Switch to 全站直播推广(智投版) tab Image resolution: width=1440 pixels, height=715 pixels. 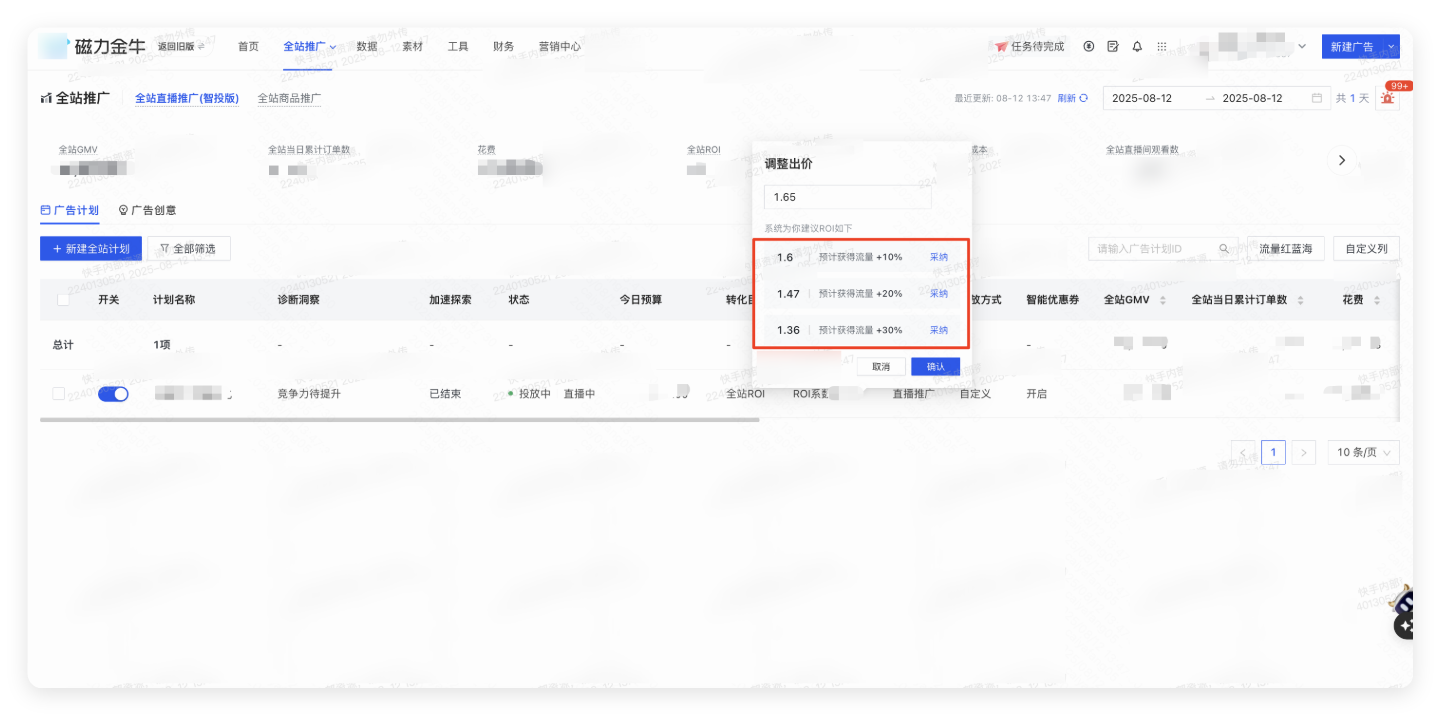187,98
